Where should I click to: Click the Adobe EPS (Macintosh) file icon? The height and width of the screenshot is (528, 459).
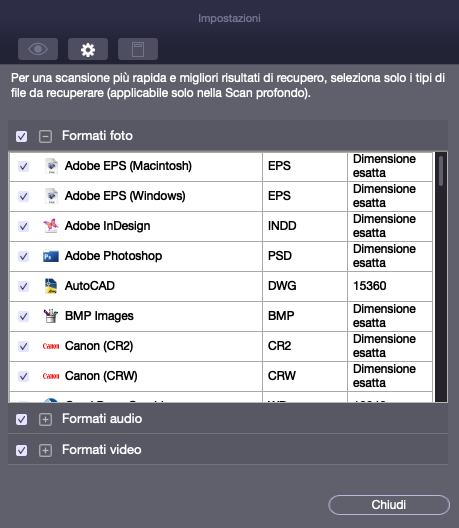pyautogui.click(x=51, y=166)
